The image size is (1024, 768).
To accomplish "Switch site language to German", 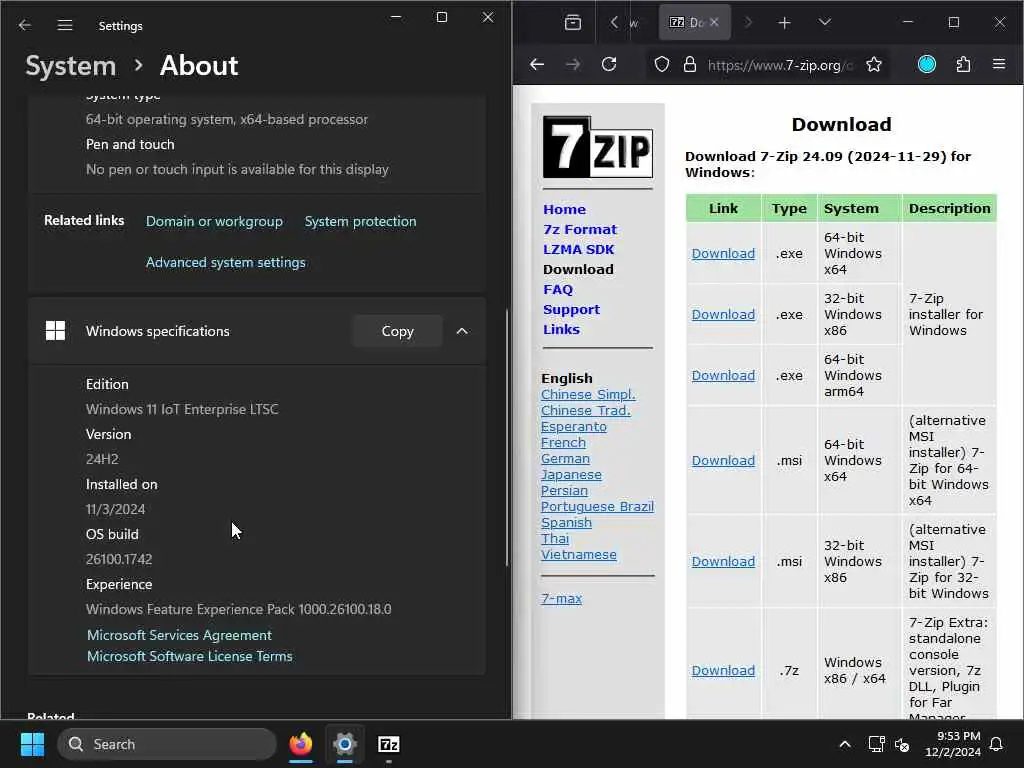I will click(x=565, y=458).
